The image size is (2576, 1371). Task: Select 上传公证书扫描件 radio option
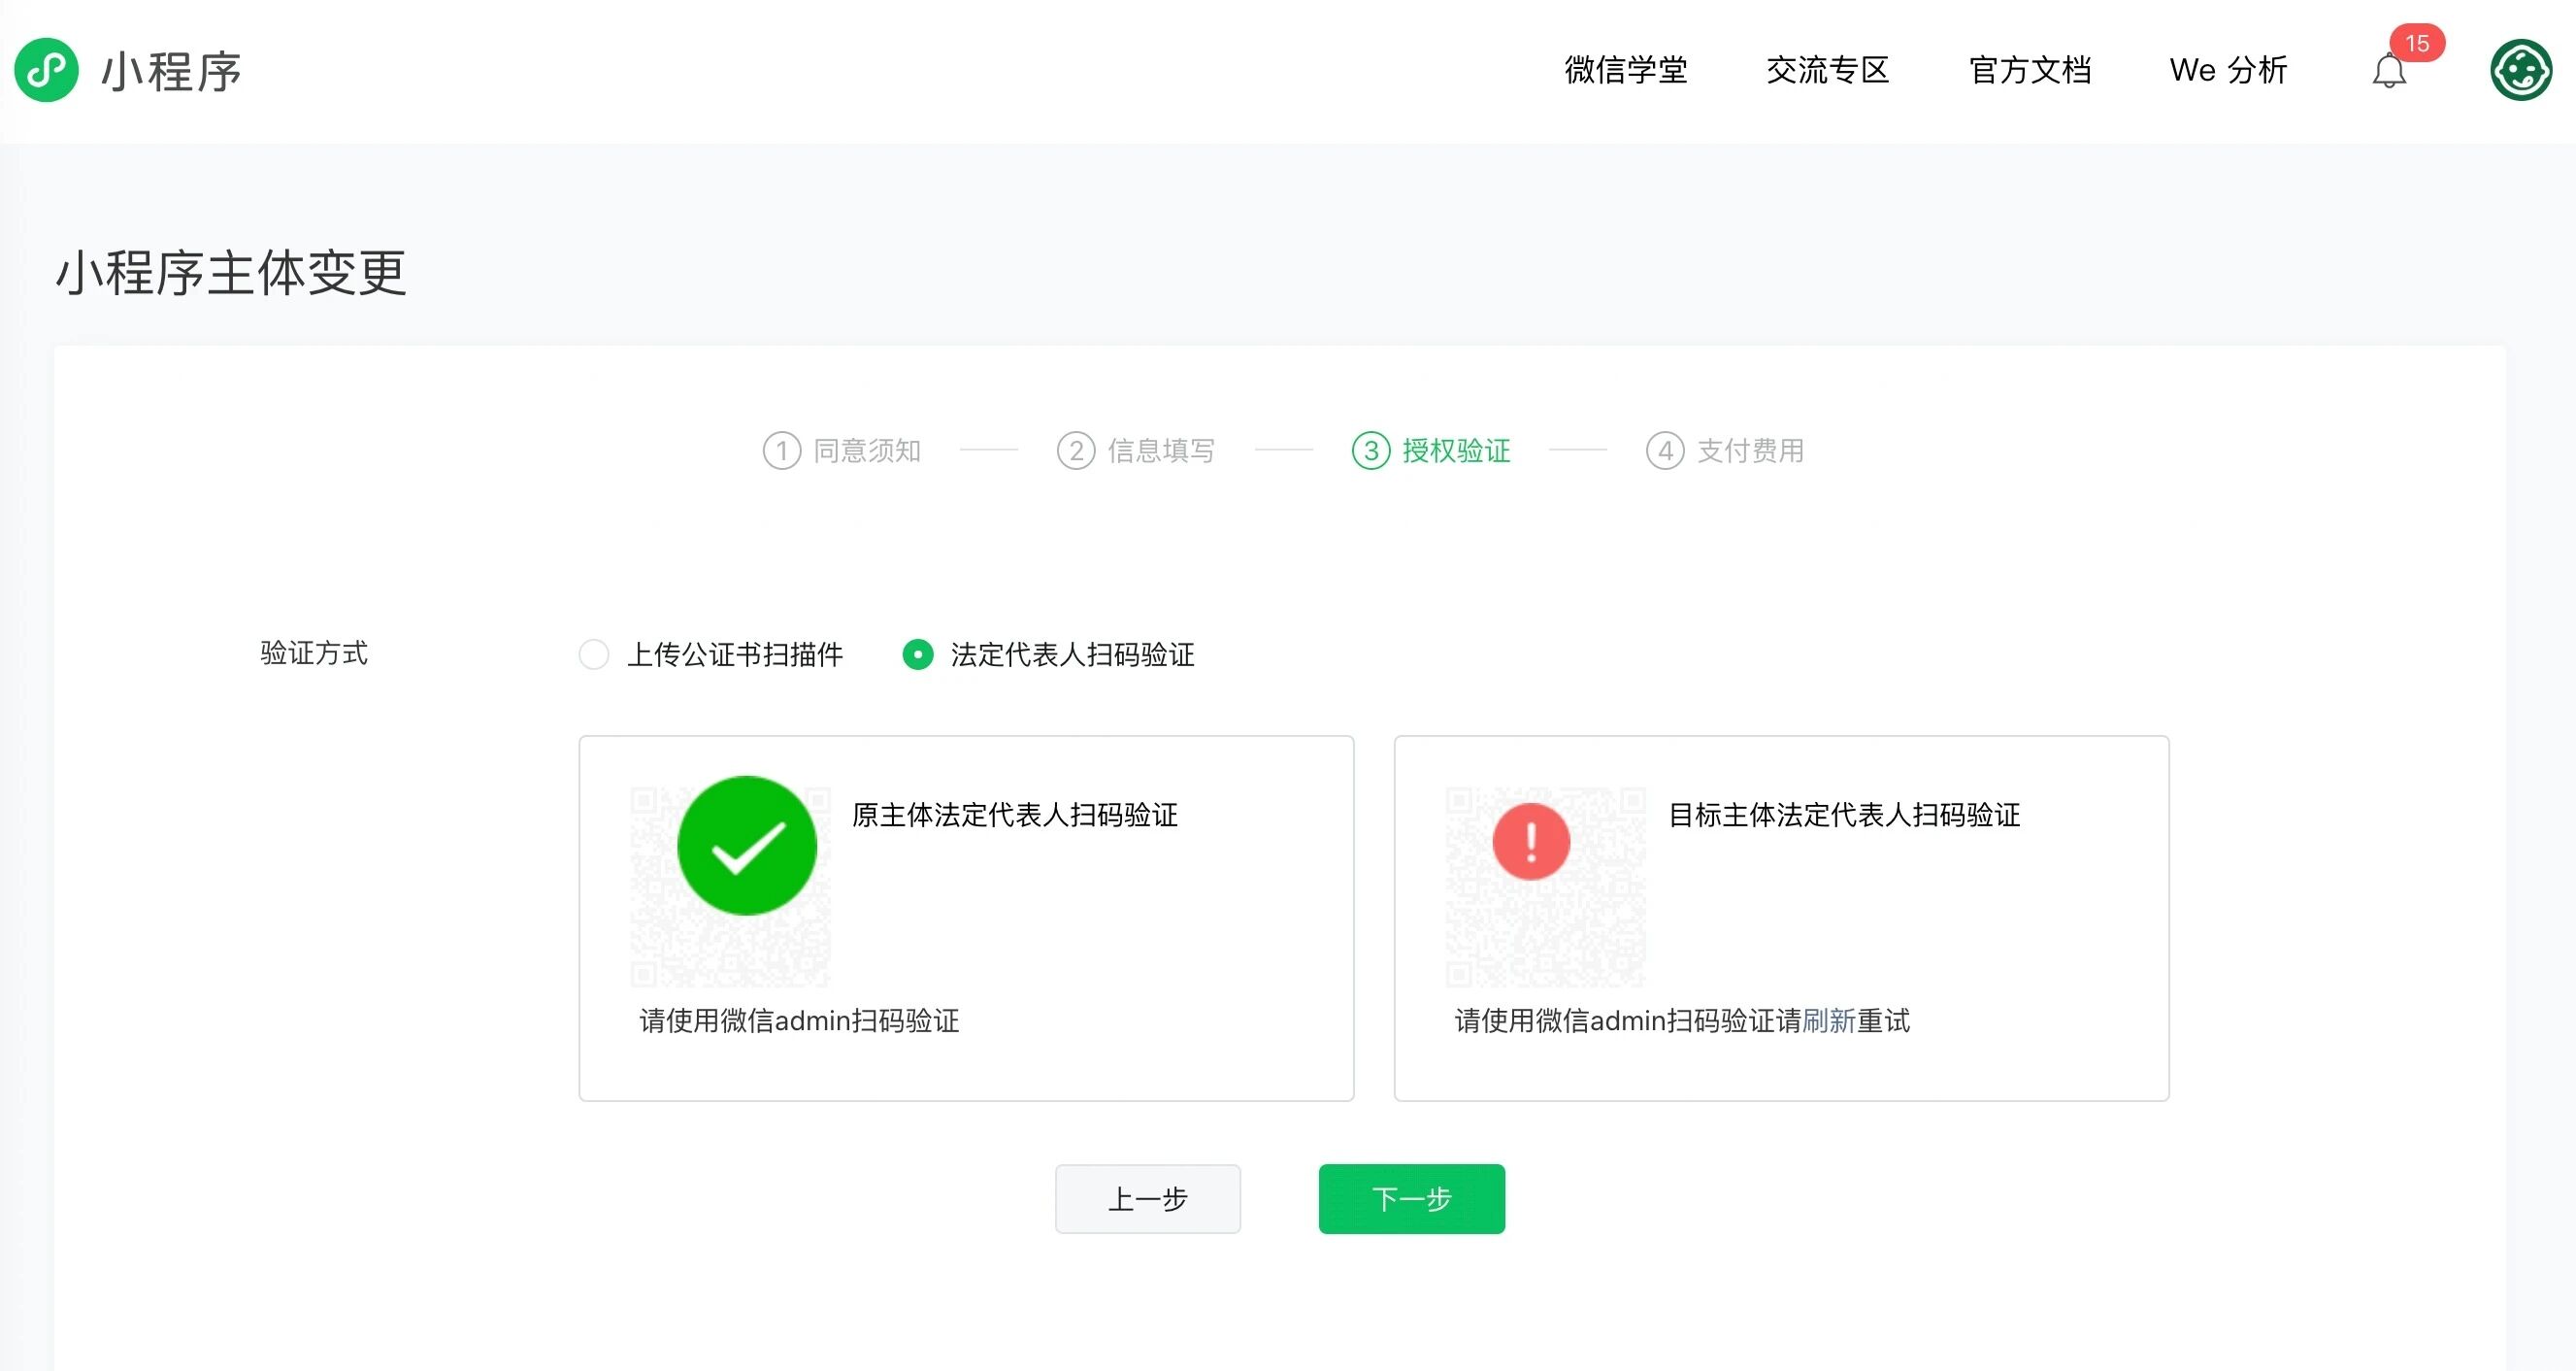coord(594,654)
